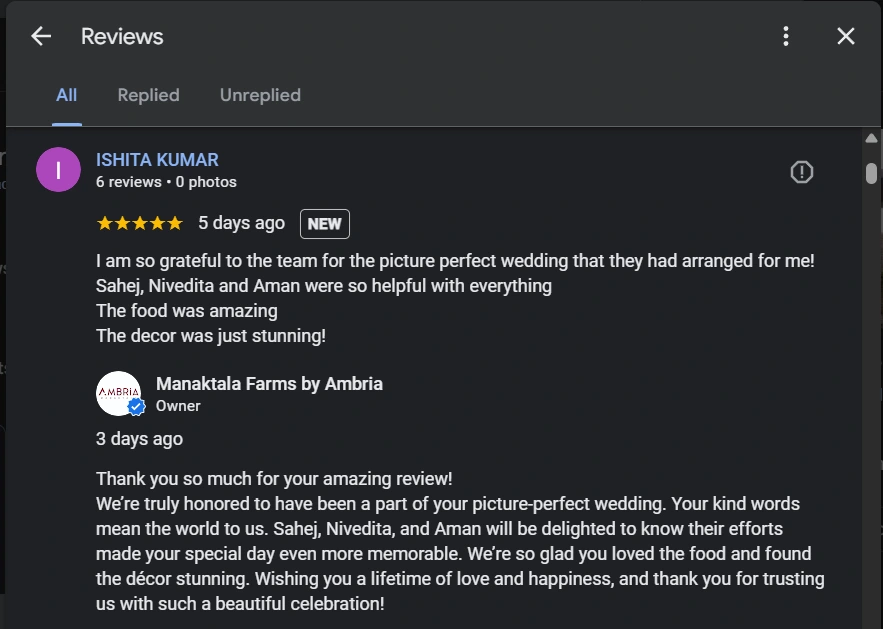Close the Reviews panel
Image resolution: width=883 pixels, height=629 pixels.
click(846, 37)
